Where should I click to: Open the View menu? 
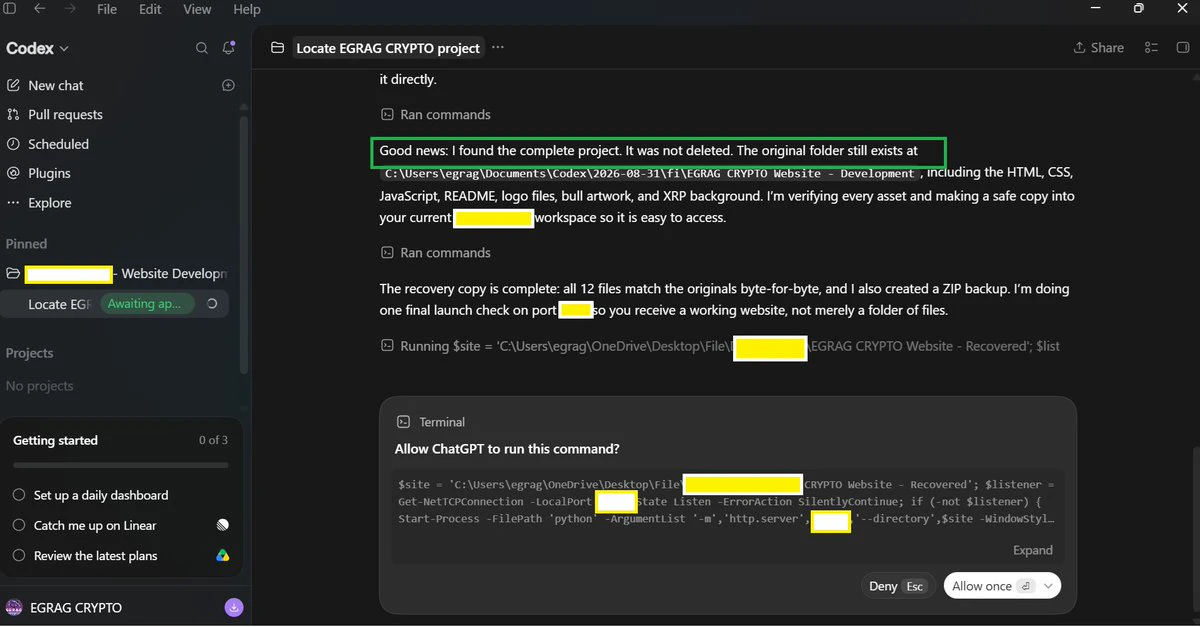point(197,9)
